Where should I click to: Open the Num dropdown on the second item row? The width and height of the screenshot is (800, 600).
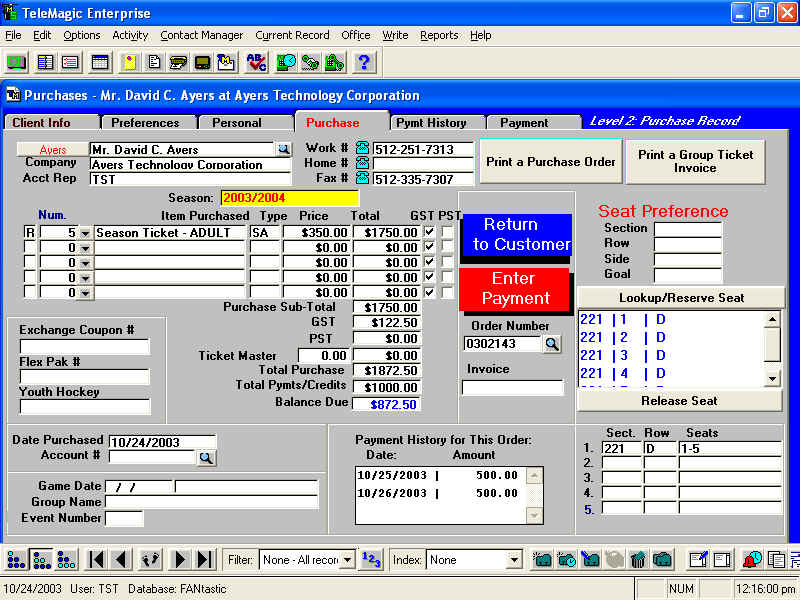(85, 248)
